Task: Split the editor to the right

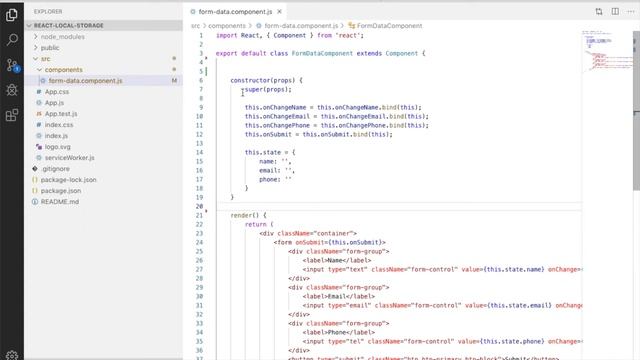Action: coord(615,11)
